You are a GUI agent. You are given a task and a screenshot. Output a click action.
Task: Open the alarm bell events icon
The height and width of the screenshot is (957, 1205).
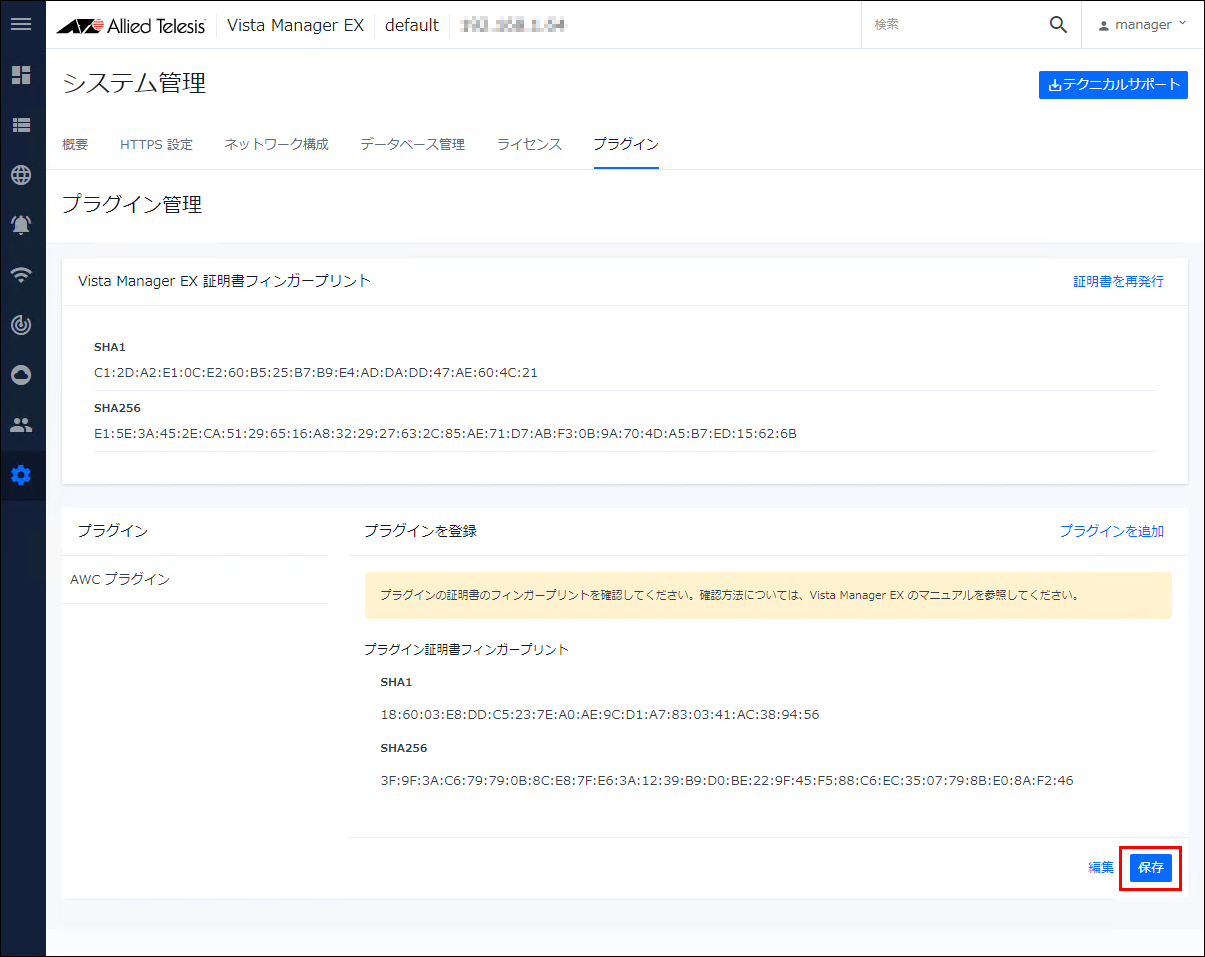click(x=21, y=225)
